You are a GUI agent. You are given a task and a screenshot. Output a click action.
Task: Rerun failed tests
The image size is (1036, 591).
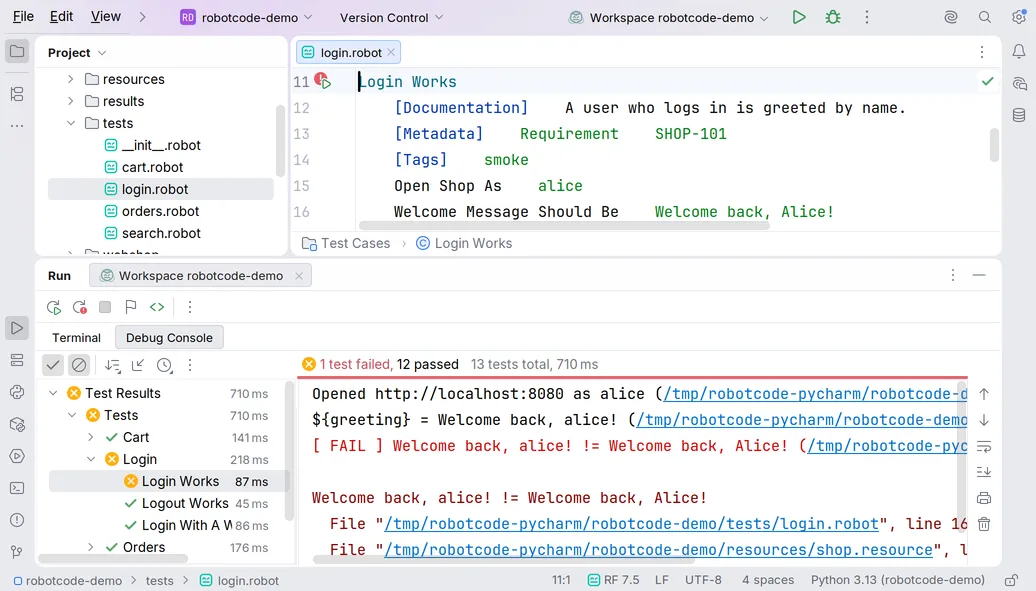click(80, 307)
